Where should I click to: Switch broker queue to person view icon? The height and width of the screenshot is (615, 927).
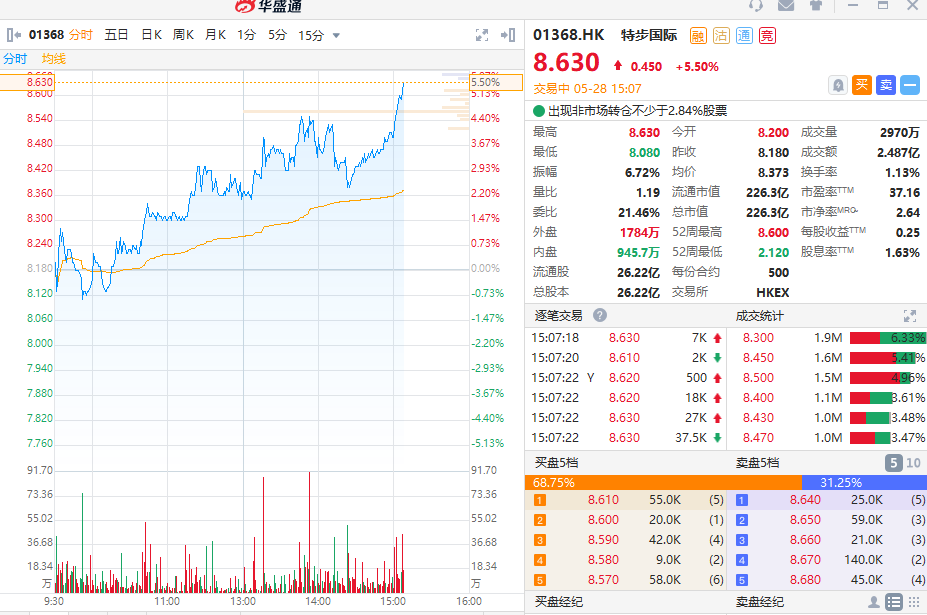point(874,602)
